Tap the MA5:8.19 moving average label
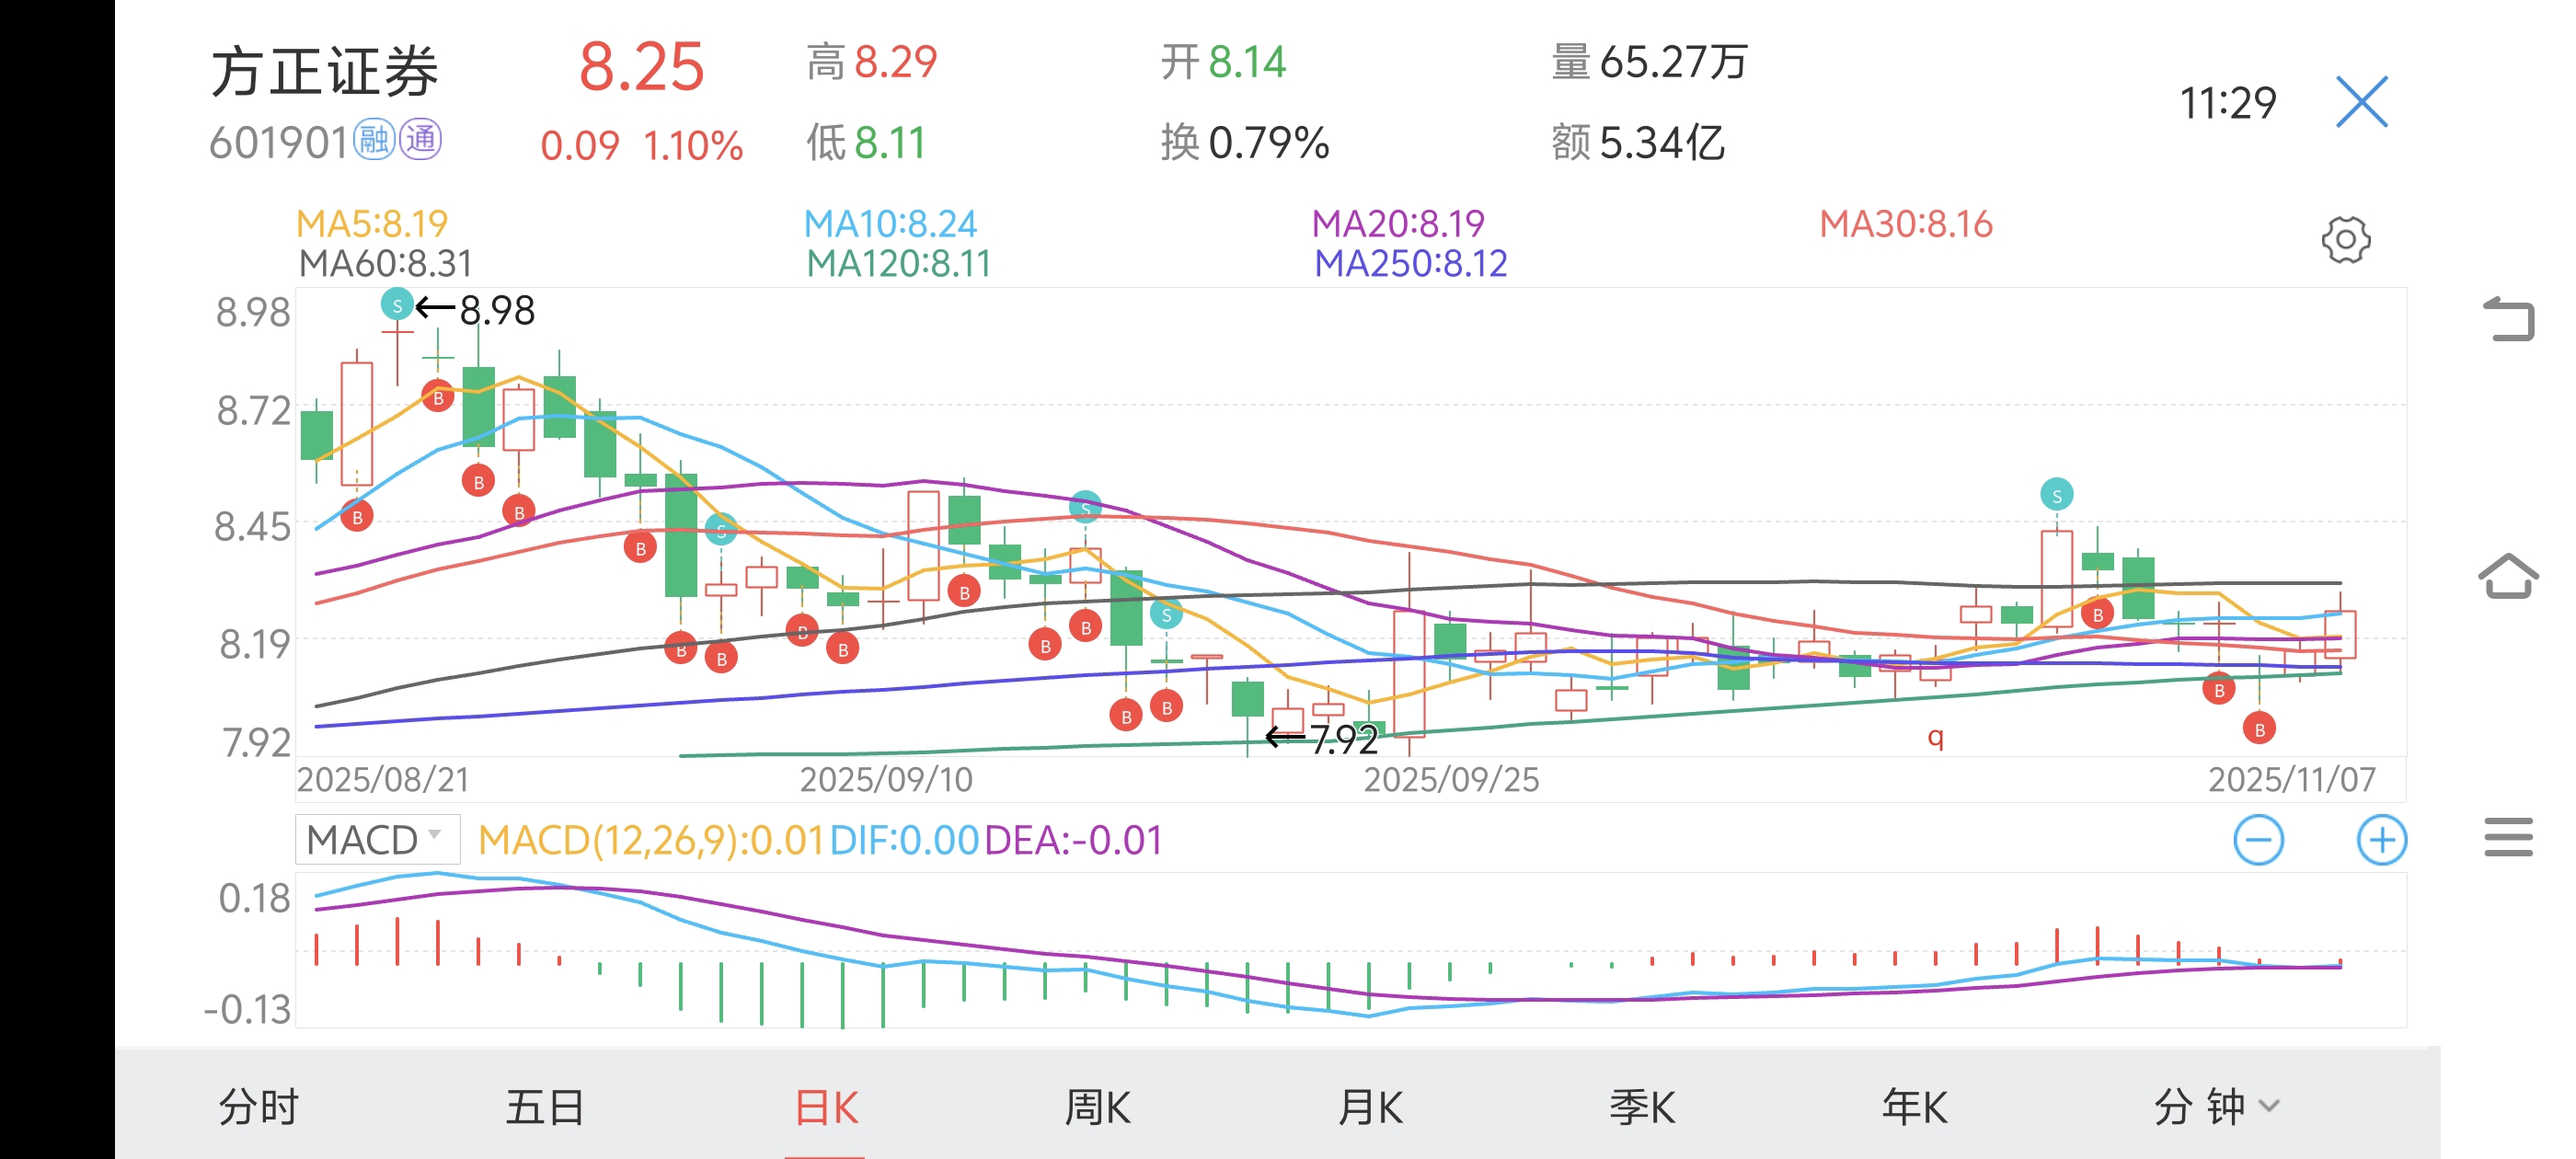 (372, 223)
